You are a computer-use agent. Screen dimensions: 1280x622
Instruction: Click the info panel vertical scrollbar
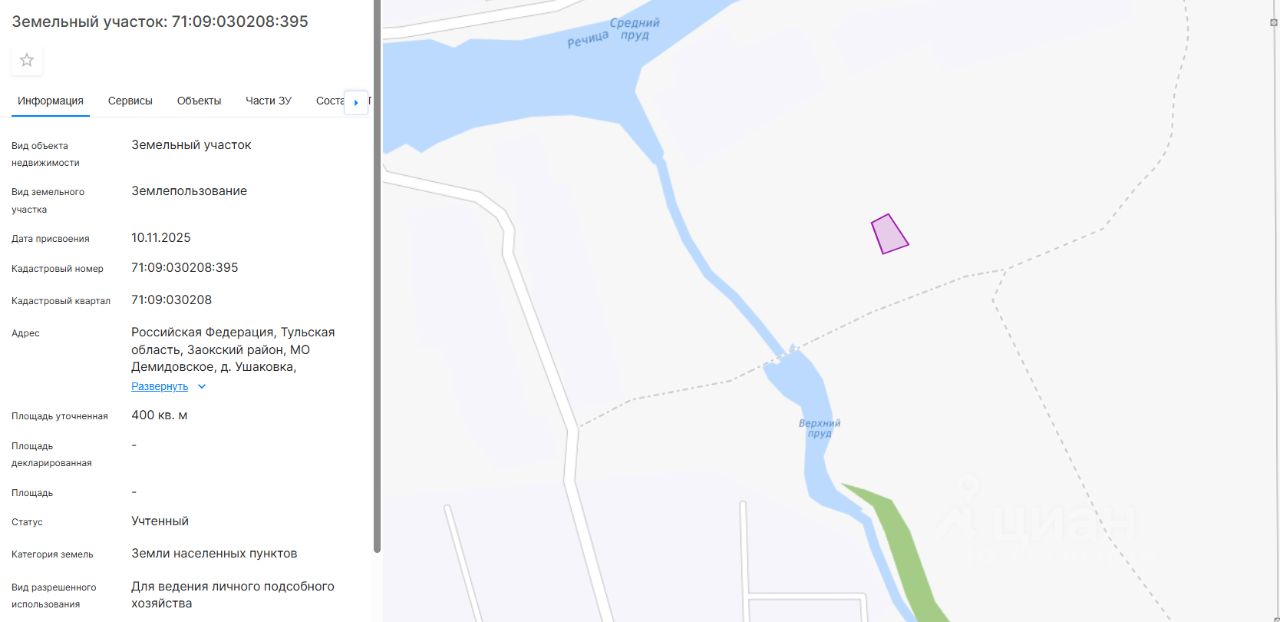click(377, 276)
